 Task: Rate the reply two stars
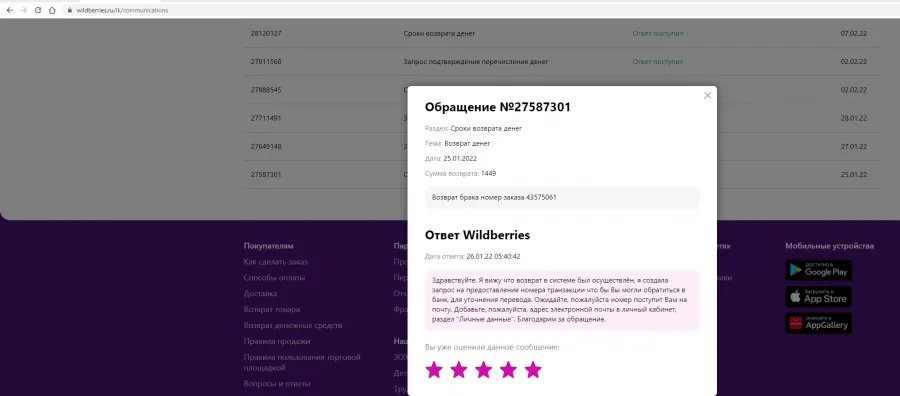point(459,370)
